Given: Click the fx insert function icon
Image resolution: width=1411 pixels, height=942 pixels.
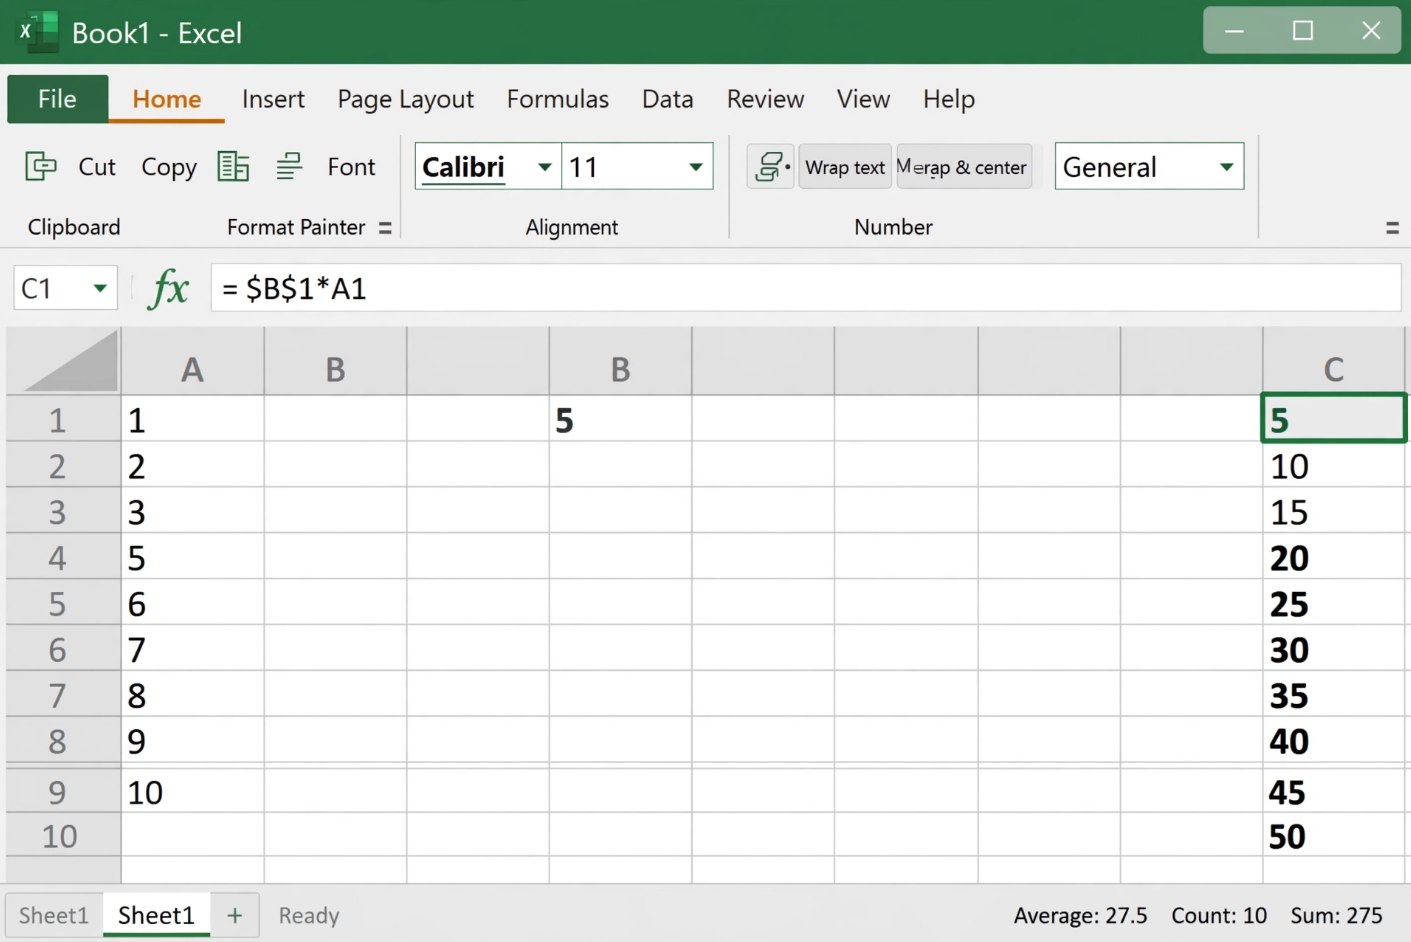Looking at the screenshot, I should 168,289.
